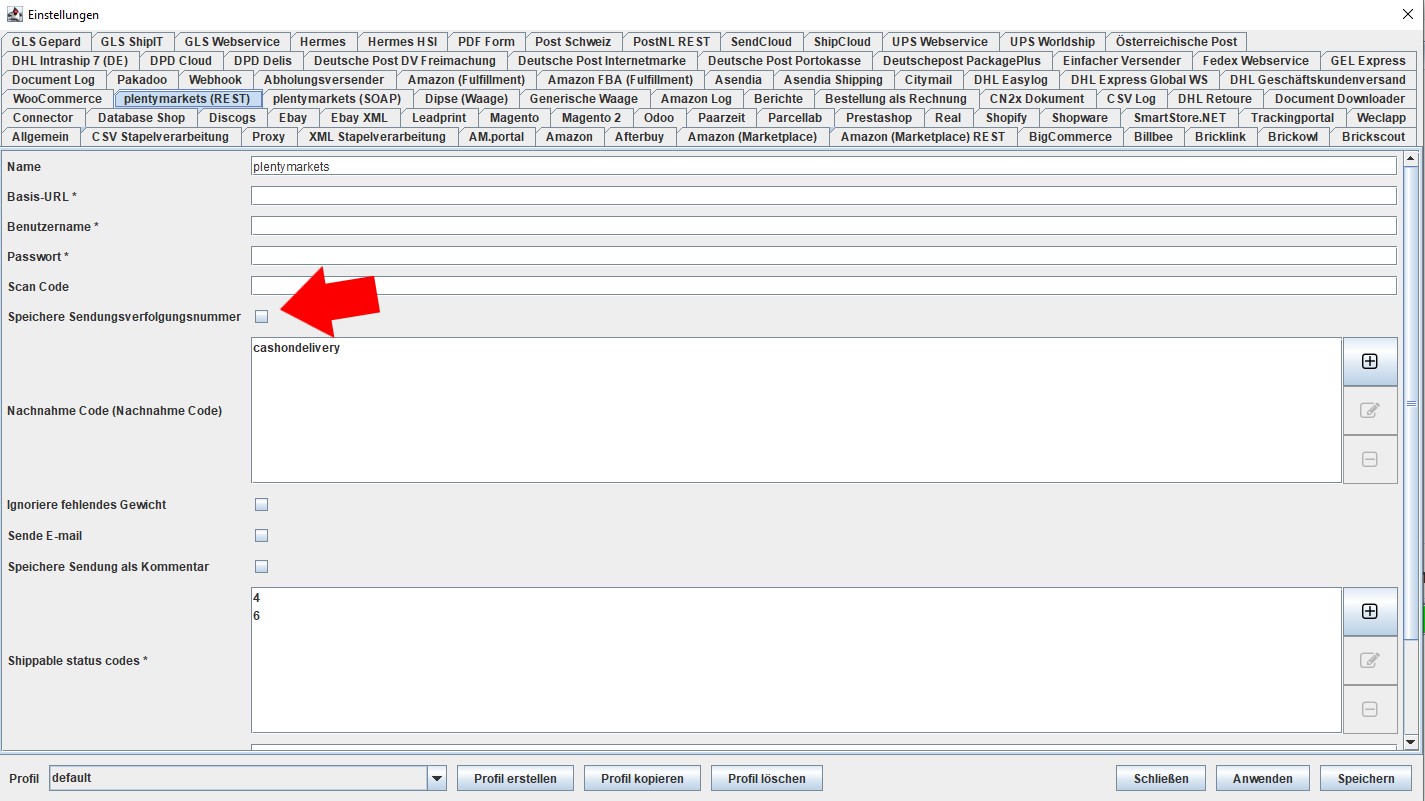Select the Amazon FBA (Fulfillment) tab
The image size is (1425, 801).
coord(620,80)
